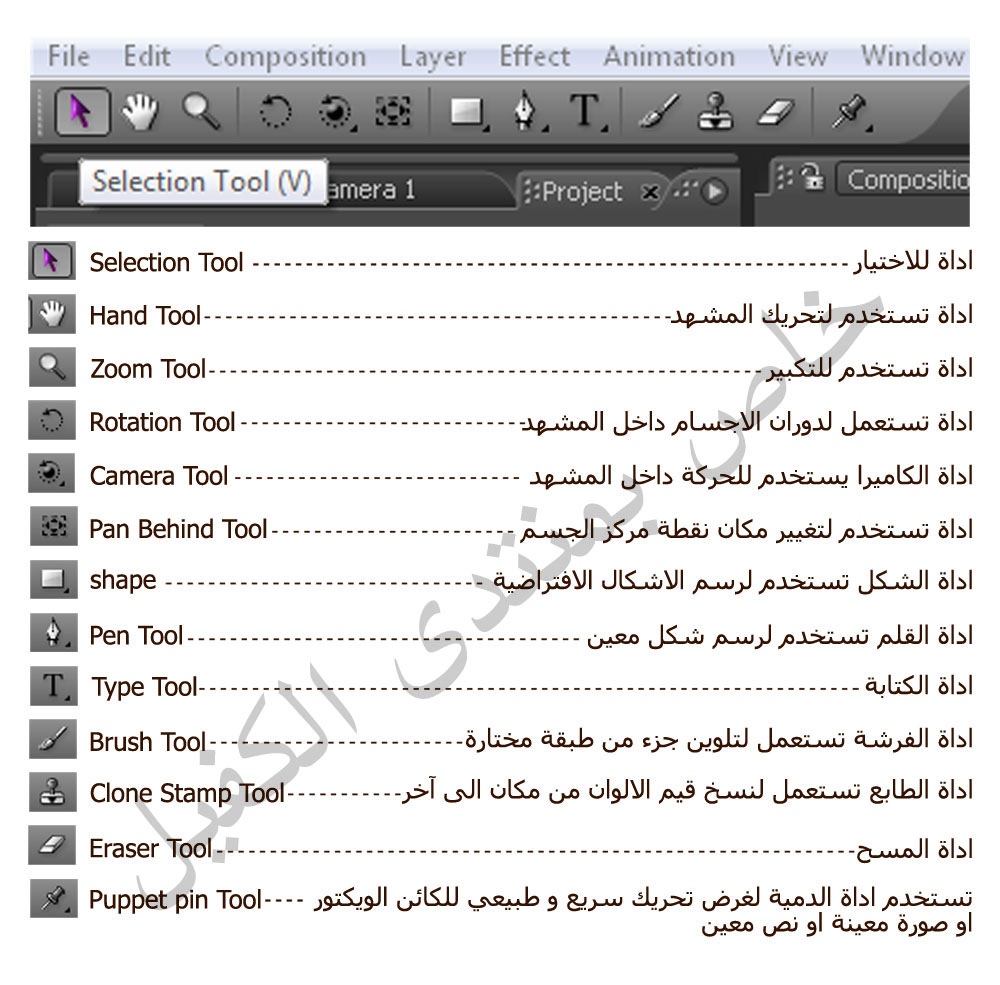
Task: Select the Puppet Pin tool in top toolbar
Action: (847, 113)
